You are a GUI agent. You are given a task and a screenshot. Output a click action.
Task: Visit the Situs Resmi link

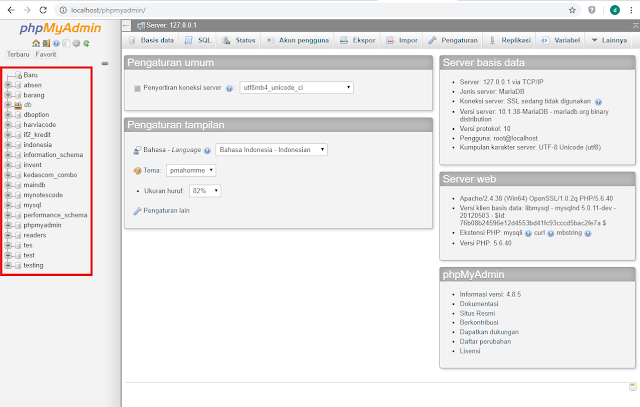click(477, 314)
